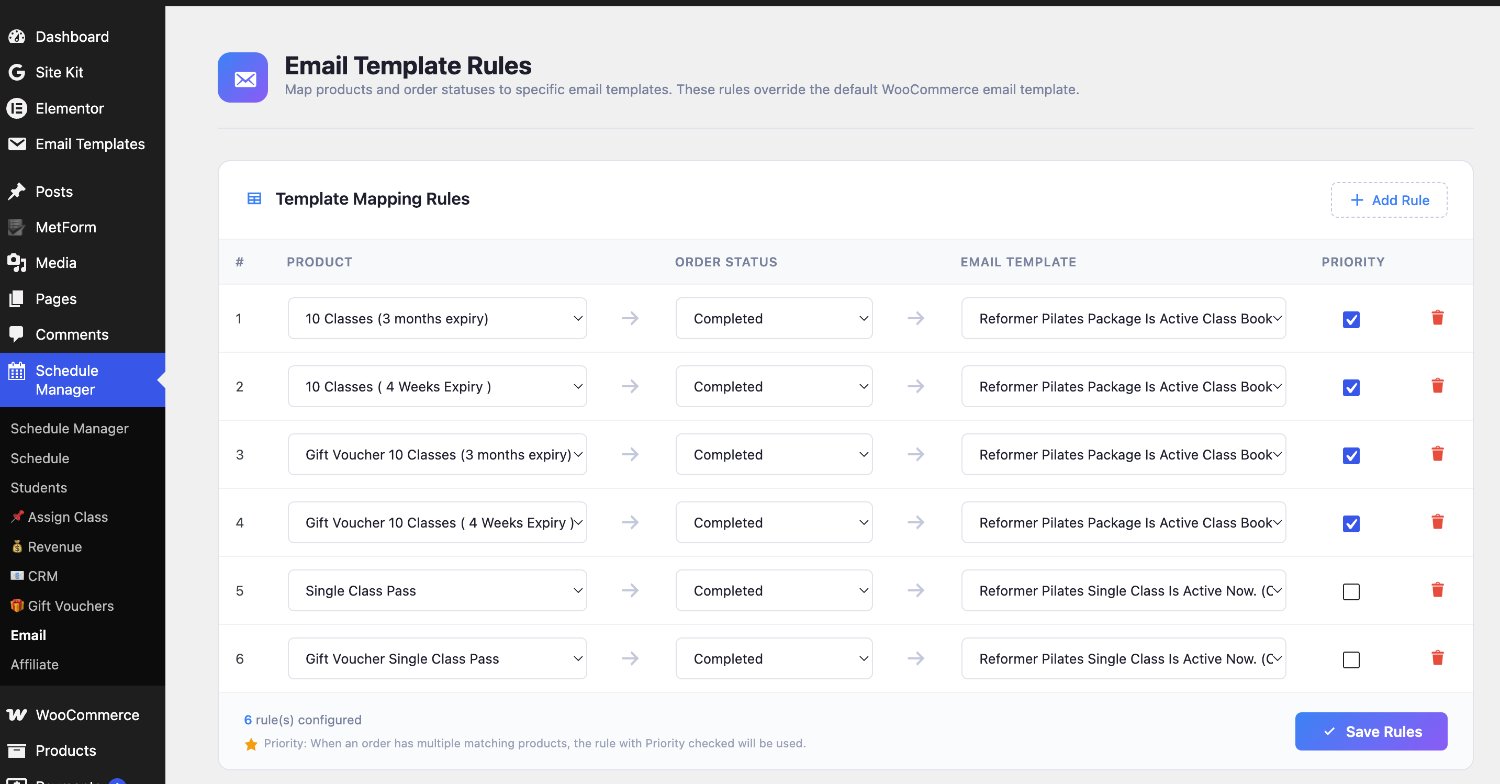Click the MetForm icon in sidebar
The image size is (1500, 784).
16,227
